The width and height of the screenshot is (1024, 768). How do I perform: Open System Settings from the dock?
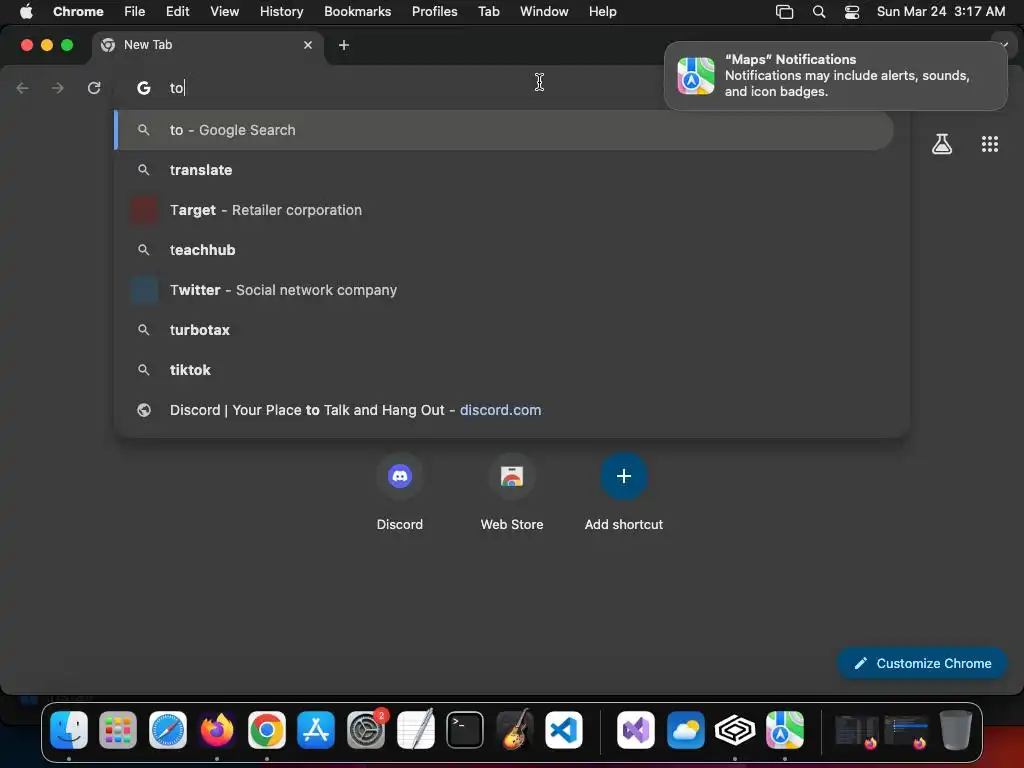[x=366, y=730]
